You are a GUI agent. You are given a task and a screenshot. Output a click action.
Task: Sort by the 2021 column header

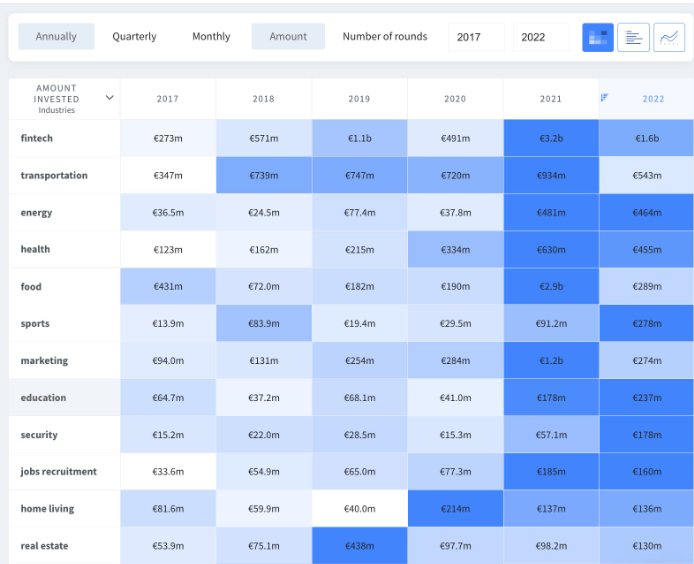tap(551, 99)
